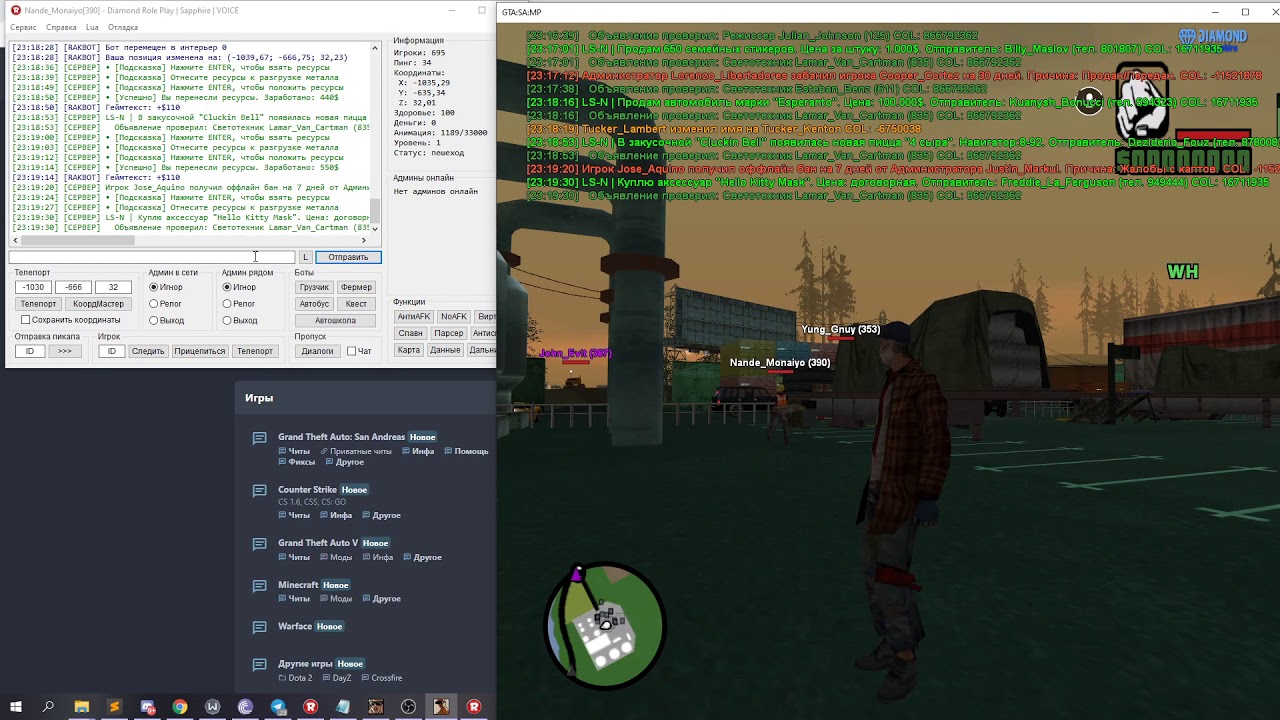The width and height of the screenshot is (1280, 720).
Task: Edit the teleport Z coordinate field 32
Action: [113, 287]
